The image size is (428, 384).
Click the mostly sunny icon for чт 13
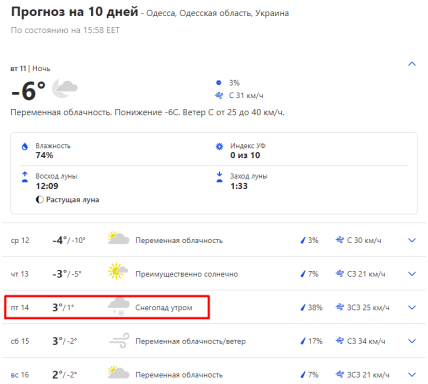pyautogui.click(x=118, y=271)
